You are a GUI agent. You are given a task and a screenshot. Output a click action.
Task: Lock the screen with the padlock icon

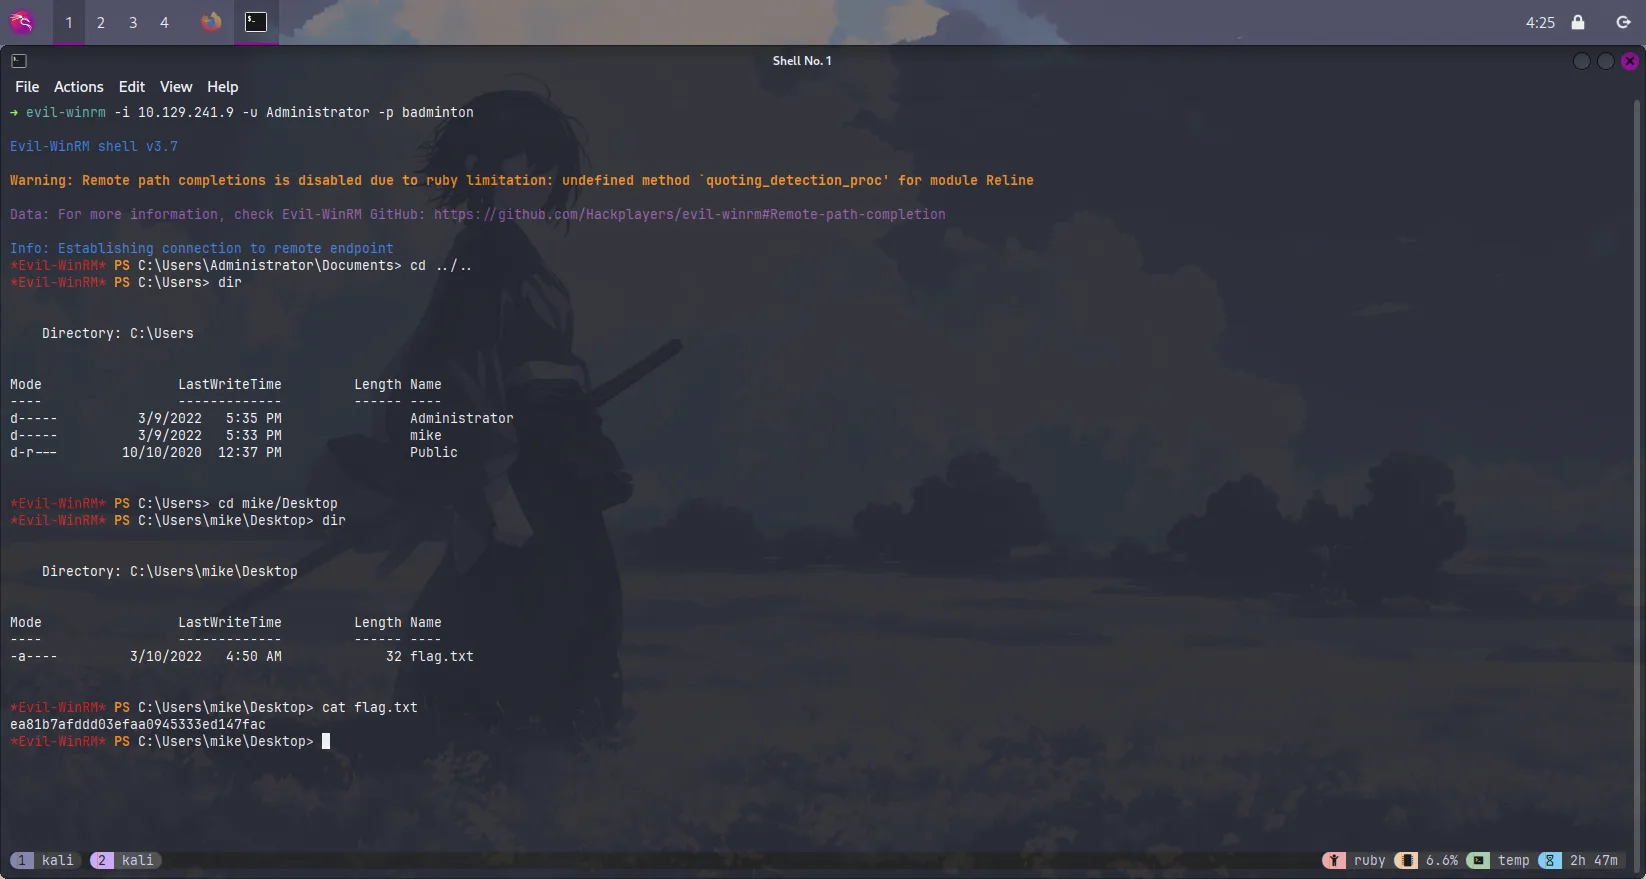[x=1578, y=22]
